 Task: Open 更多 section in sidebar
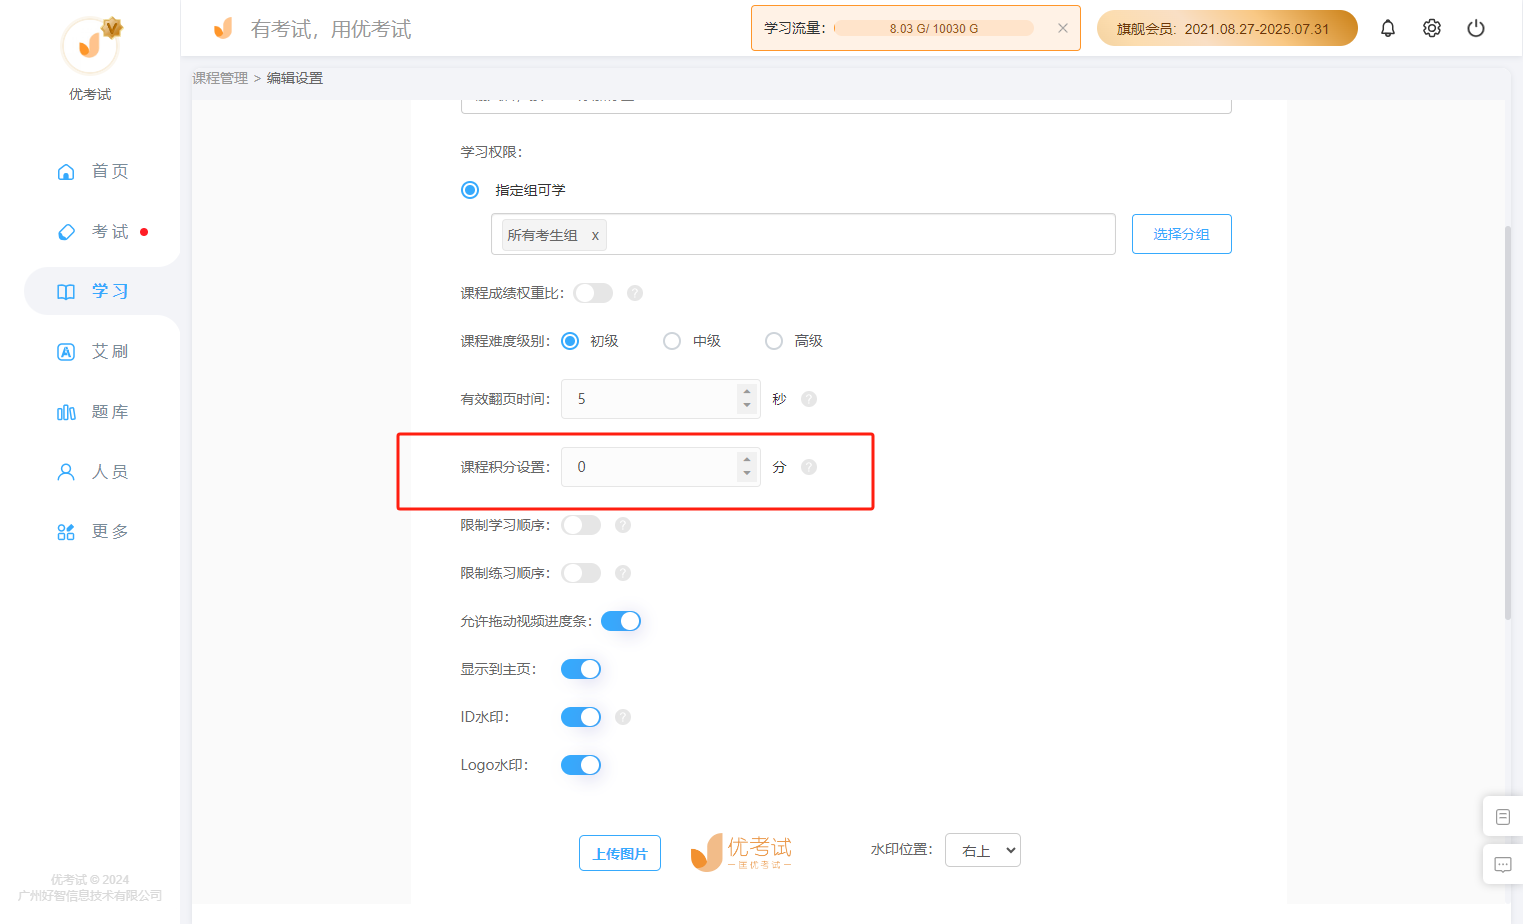tap(93, 531)
